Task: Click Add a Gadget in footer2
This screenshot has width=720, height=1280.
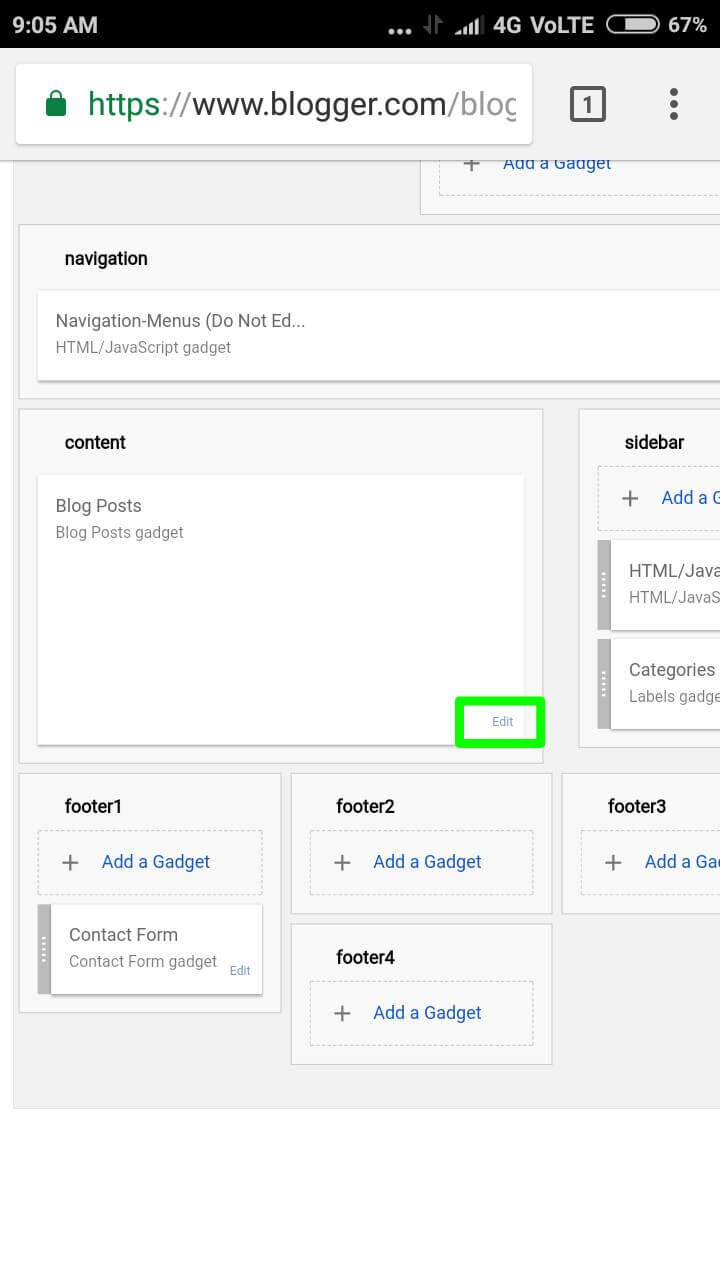Action: (427, 861)
